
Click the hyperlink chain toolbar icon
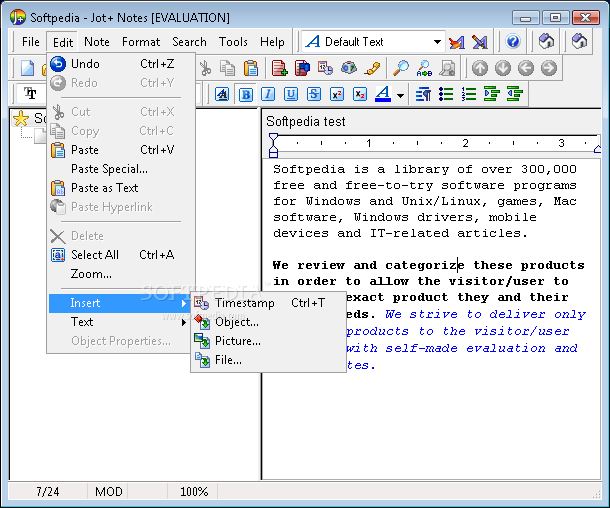pos(372,68)
